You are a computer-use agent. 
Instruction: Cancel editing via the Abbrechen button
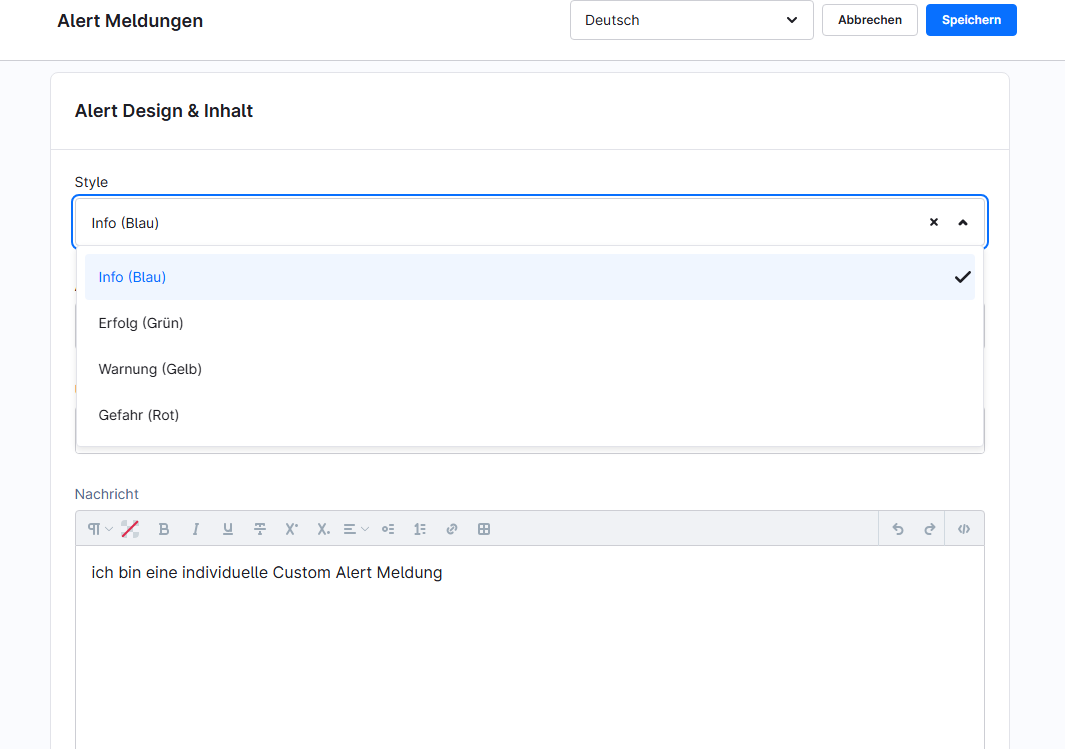point(869,19)
